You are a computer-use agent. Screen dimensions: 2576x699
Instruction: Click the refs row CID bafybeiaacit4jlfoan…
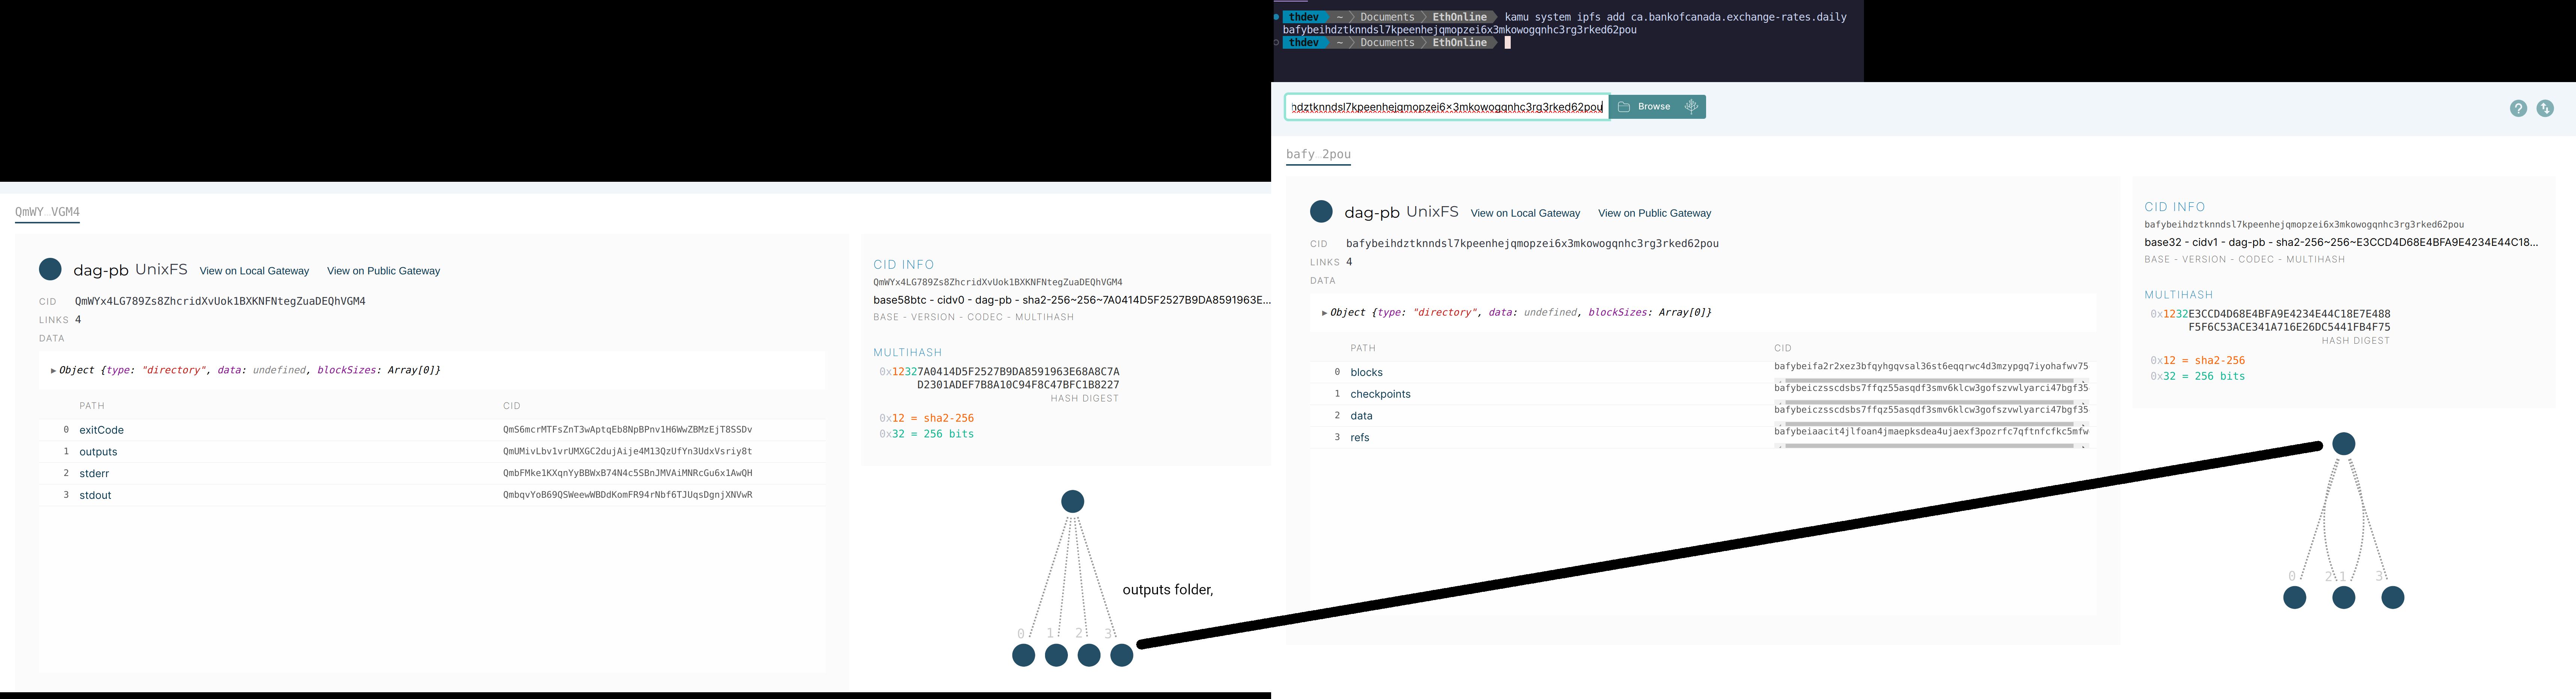pos(1931,432)
